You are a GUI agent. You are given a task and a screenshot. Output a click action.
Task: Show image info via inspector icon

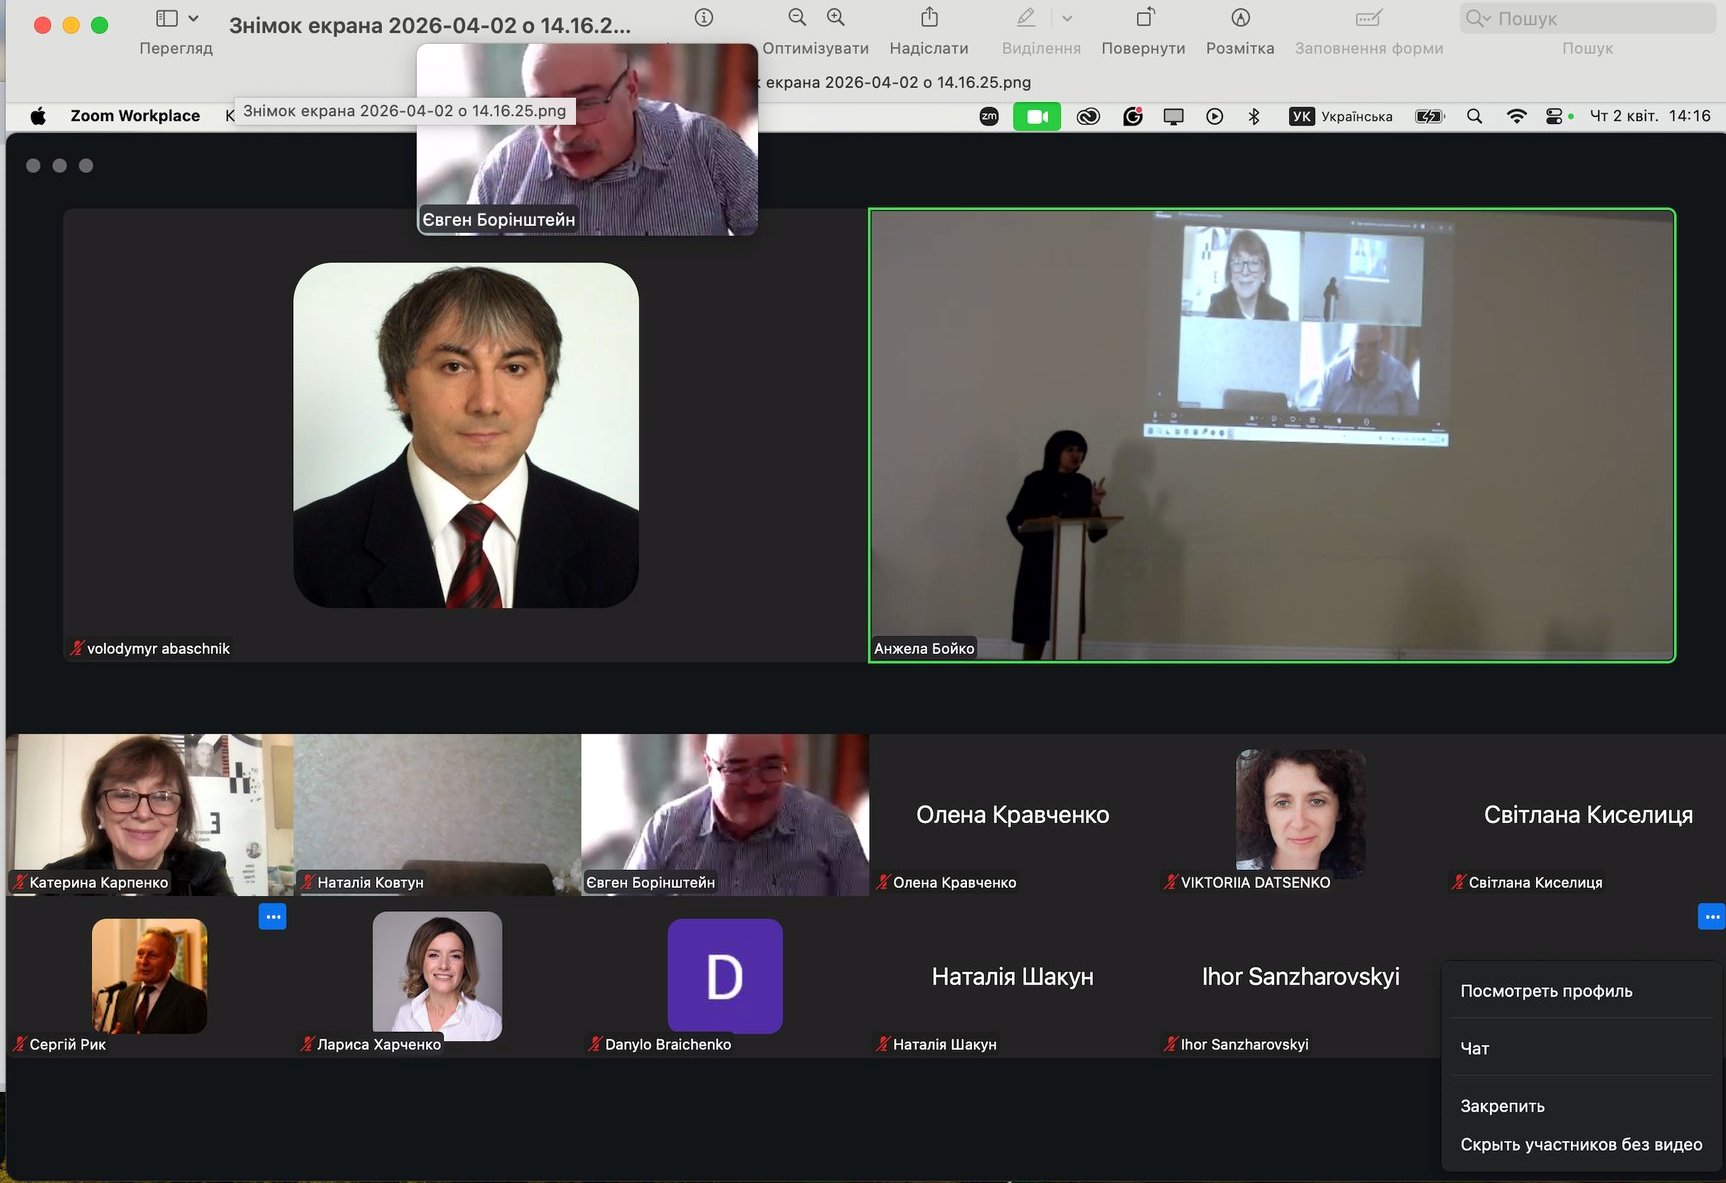[x=704, y=18]
